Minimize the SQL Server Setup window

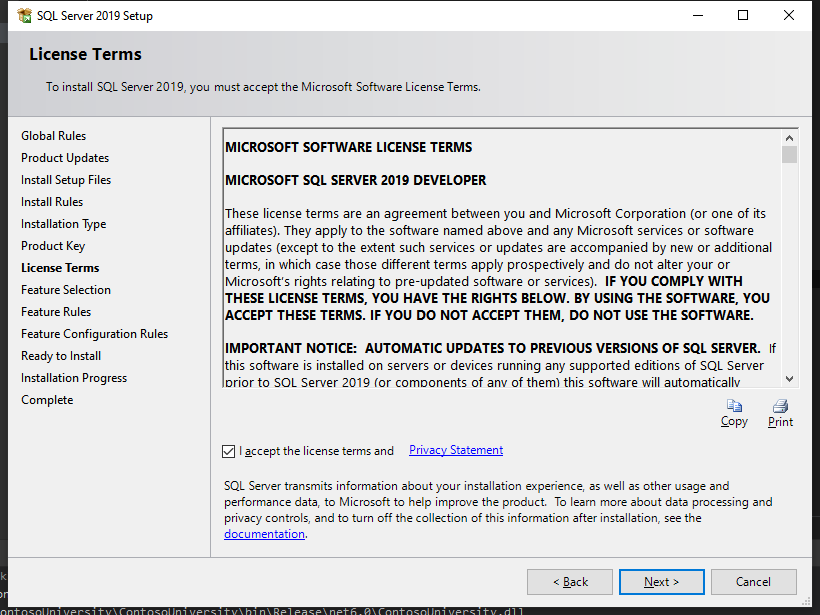click(697, 16)
